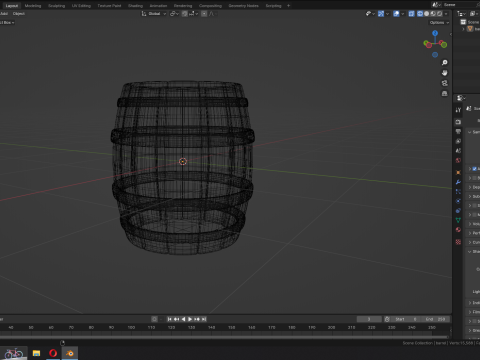Click the pan view hand icon
The width and height of the screenshot is (480, 360).
click(444, 73)
